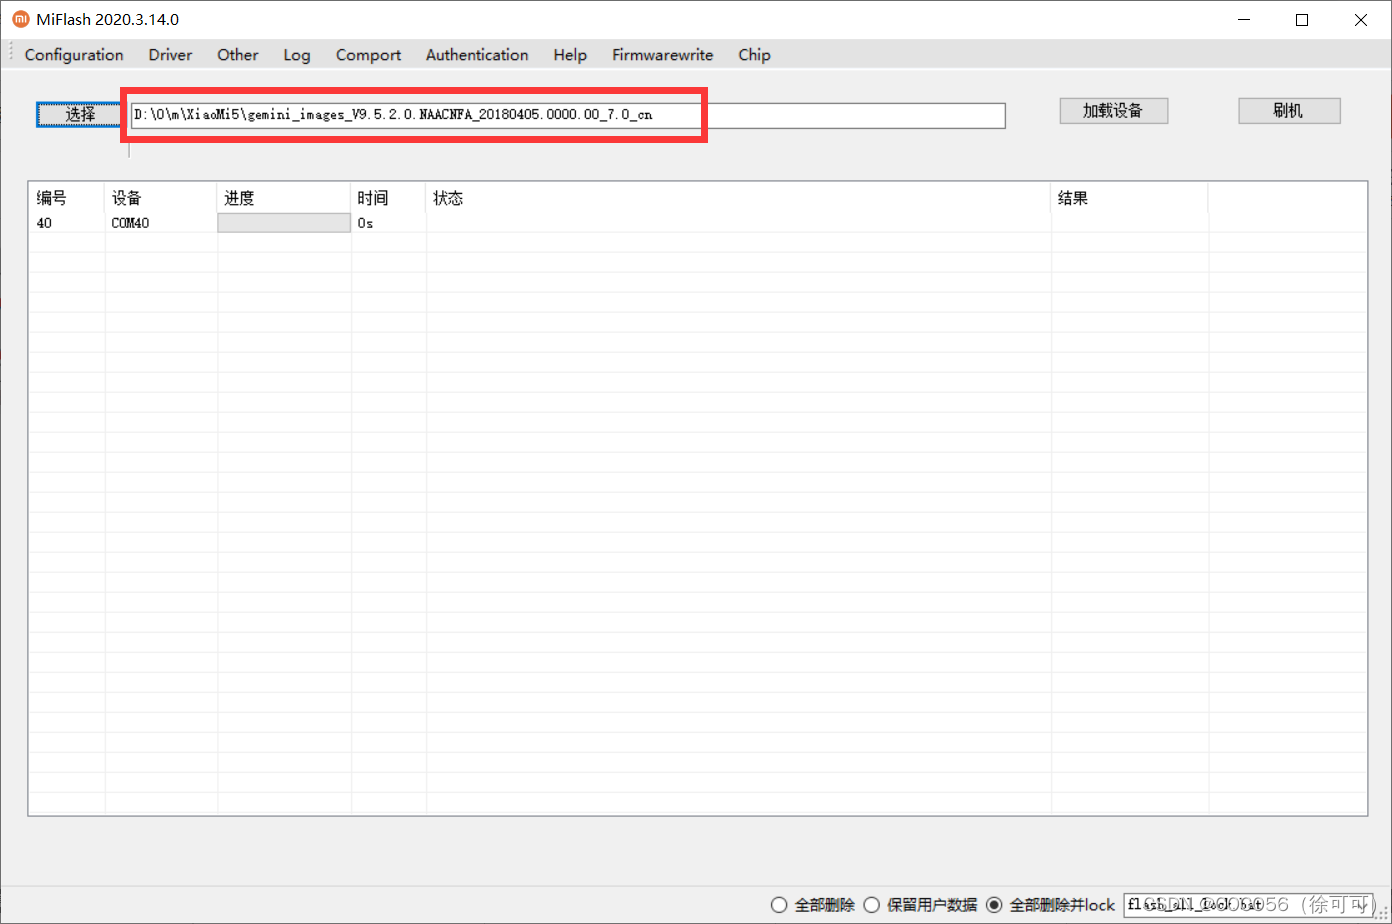Open the Firmwarewrite menu
Image resolution: width=1392 pixels, height=924 pixels.
click(x=663, y=55)
